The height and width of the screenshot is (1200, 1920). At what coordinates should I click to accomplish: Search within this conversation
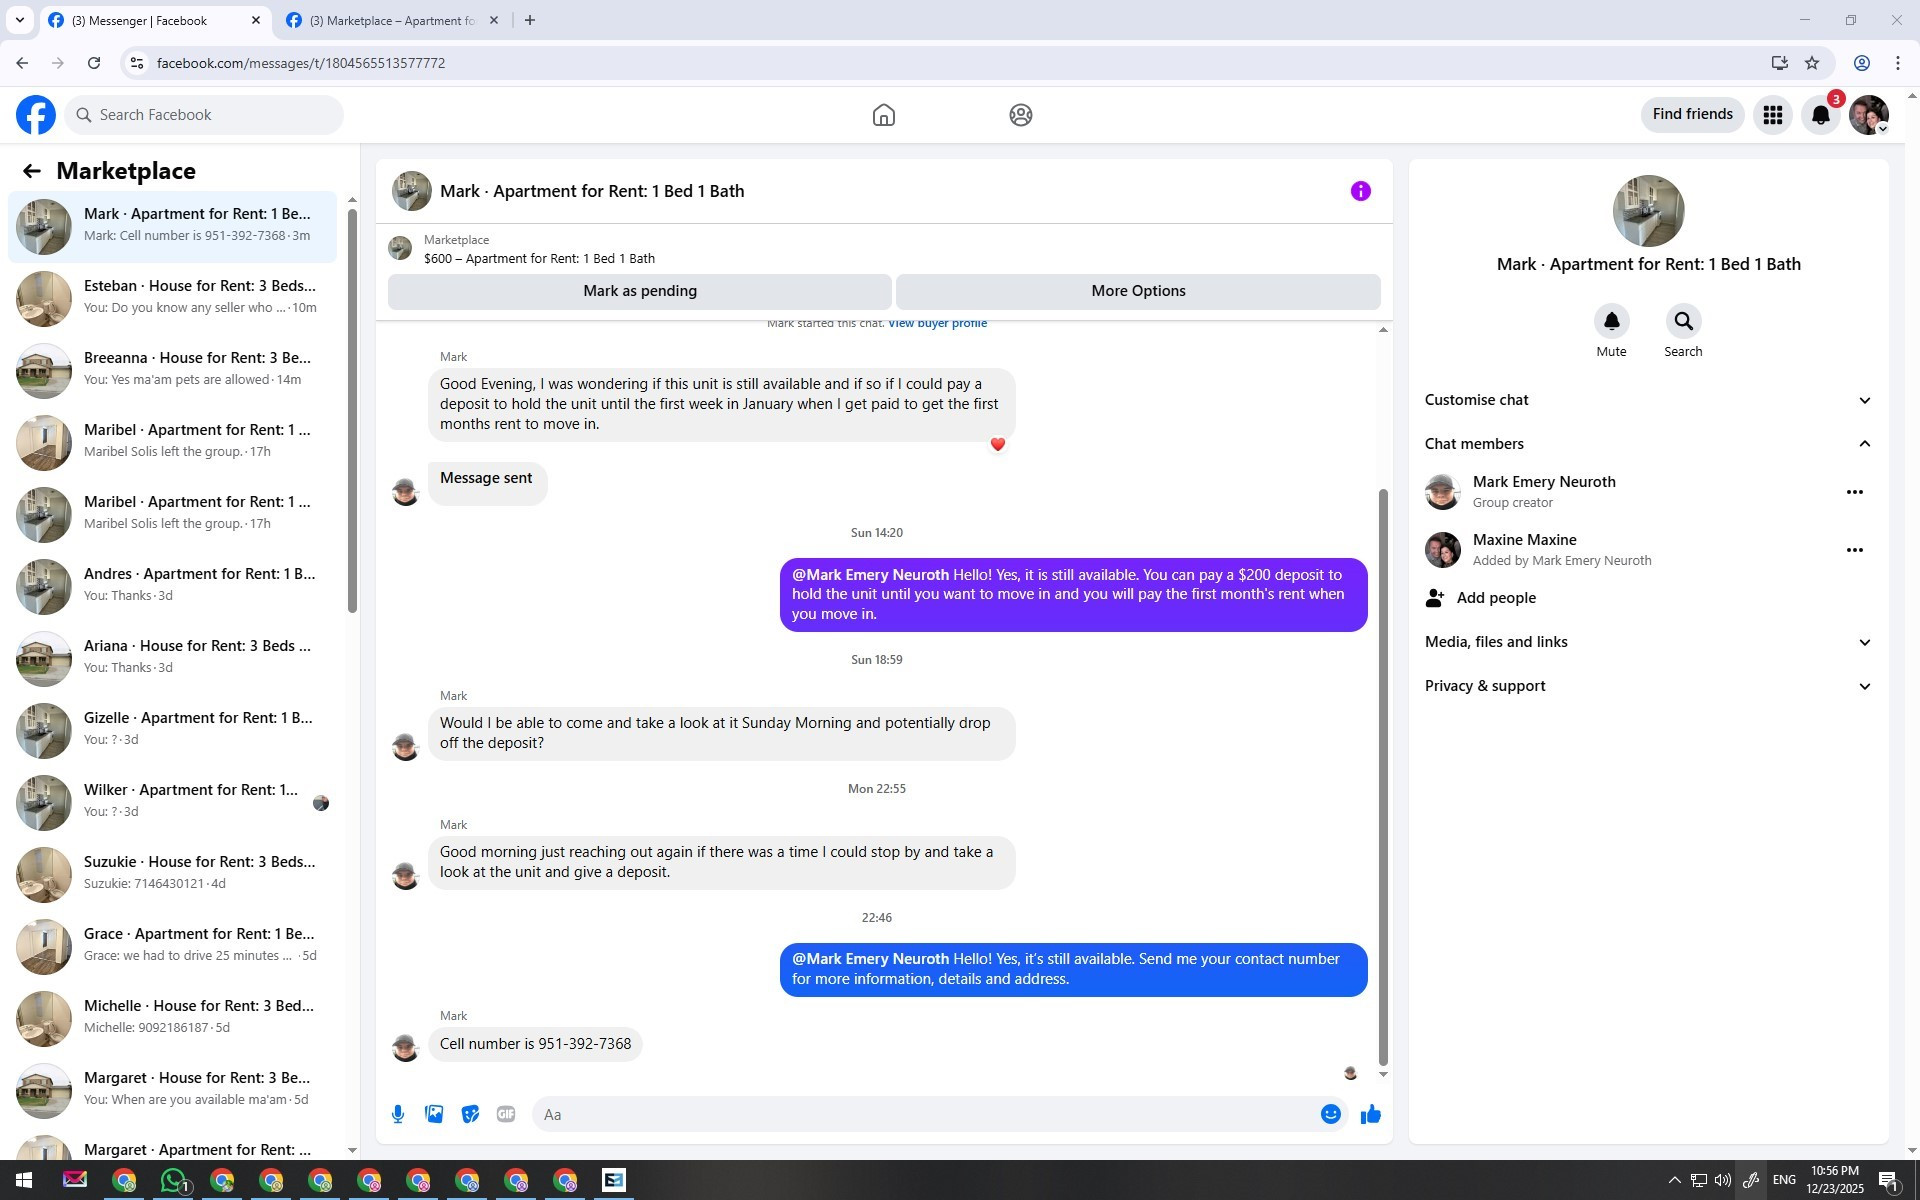click(x=1683, y=322)
